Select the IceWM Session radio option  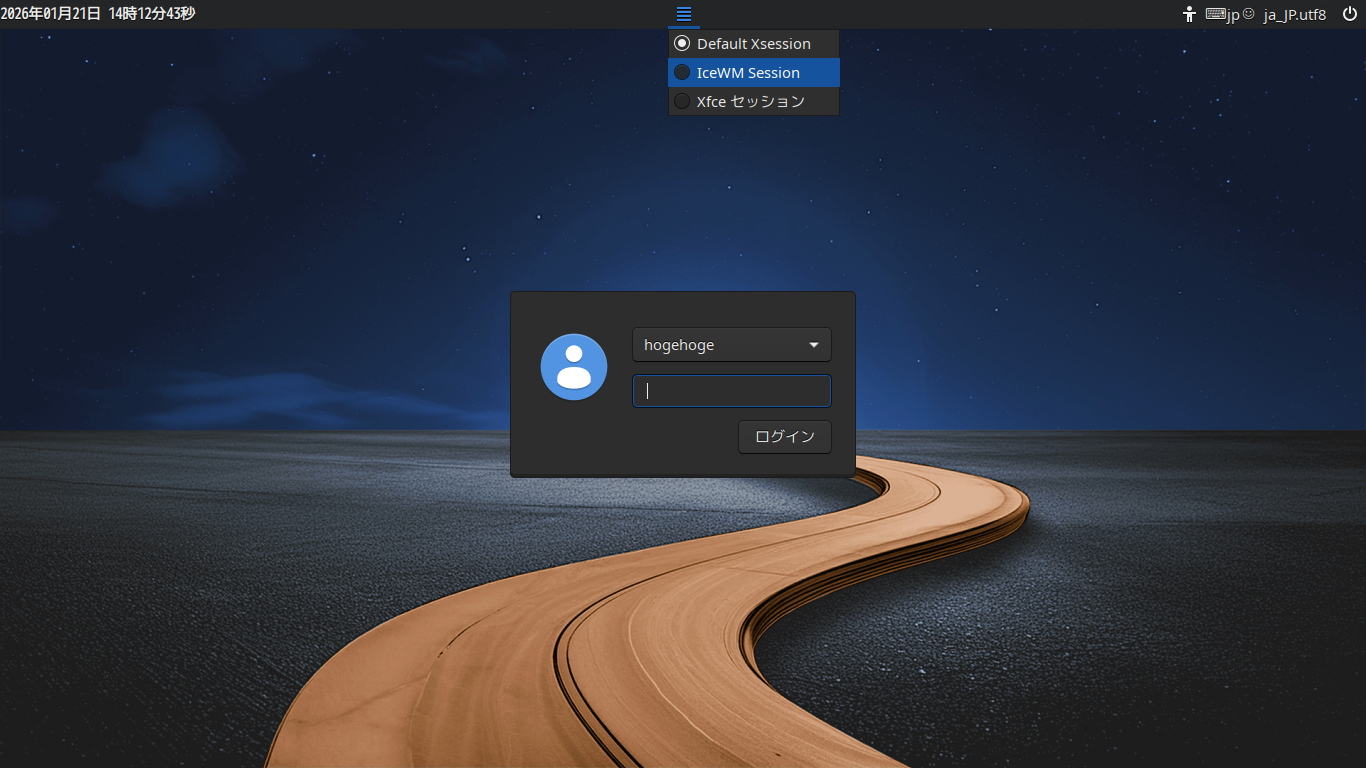pos(754,72)
